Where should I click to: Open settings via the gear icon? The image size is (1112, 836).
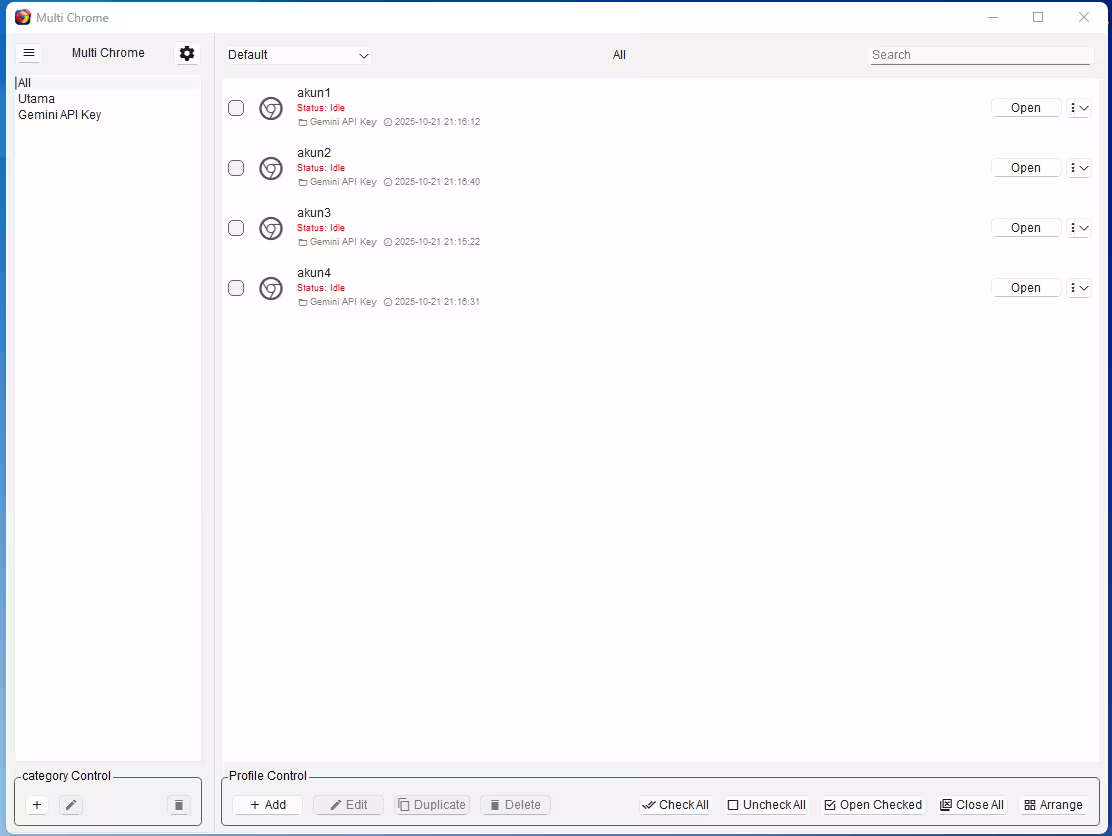click(187, 53)
